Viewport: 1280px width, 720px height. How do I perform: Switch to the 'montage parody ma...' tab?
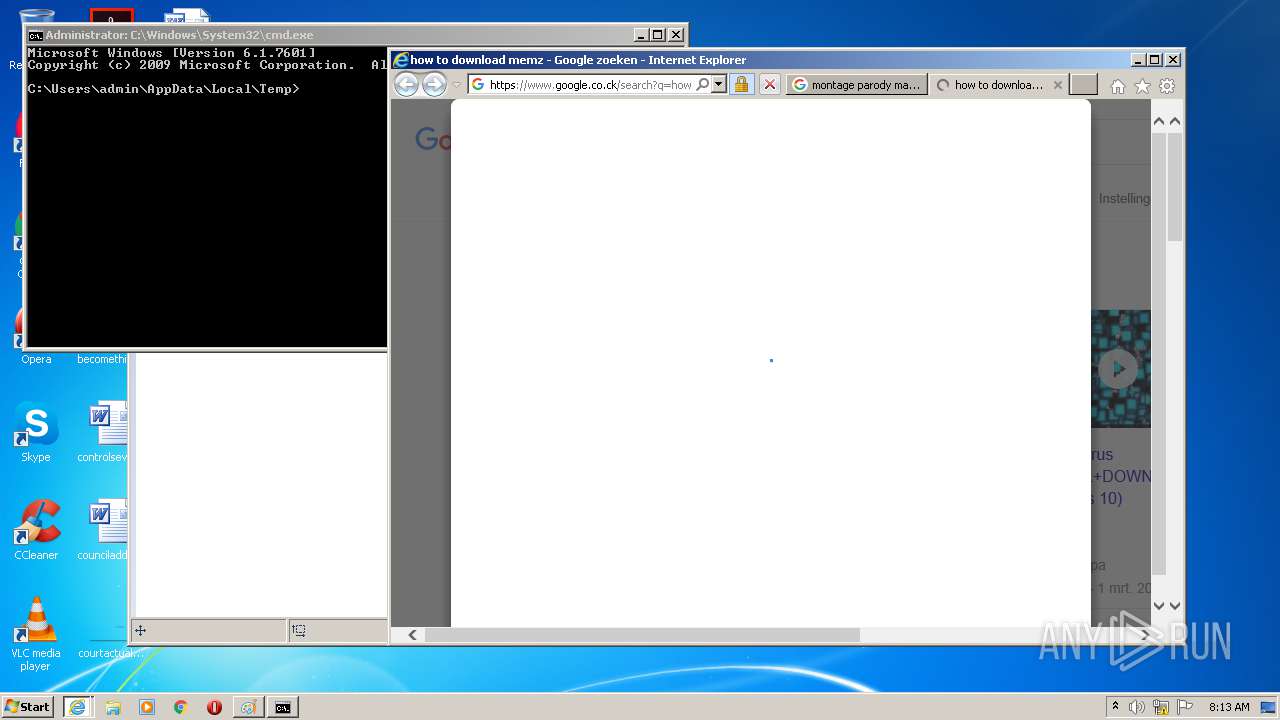tap(857, 85)
